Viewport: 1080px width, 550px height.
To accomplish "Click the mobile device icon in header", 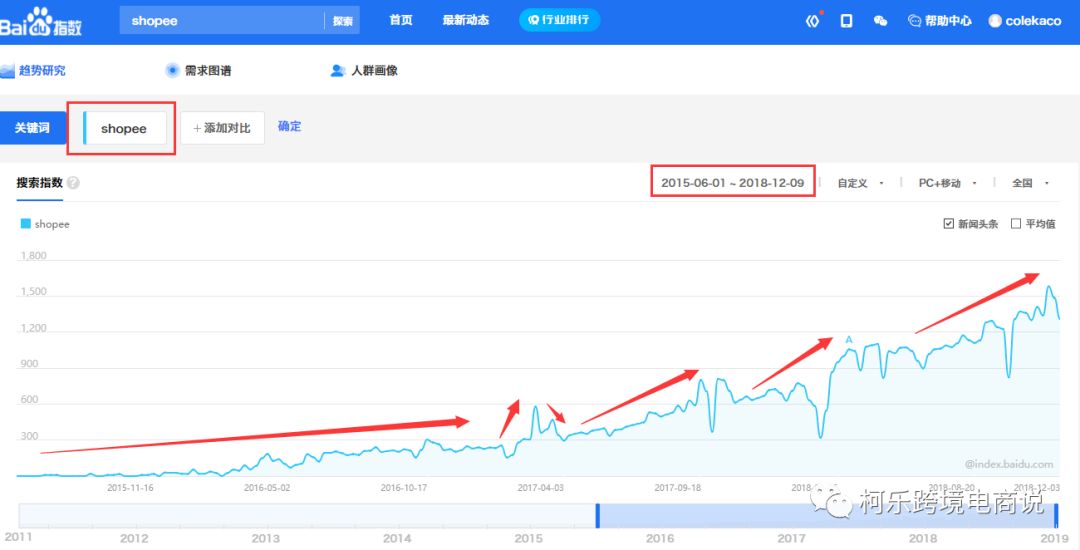I will [847, 21].
